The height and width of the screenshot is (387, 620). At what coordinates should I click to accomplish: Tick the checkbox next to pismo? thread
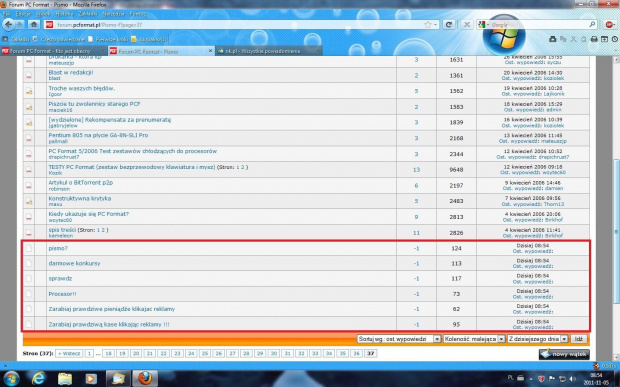point(29,248)
